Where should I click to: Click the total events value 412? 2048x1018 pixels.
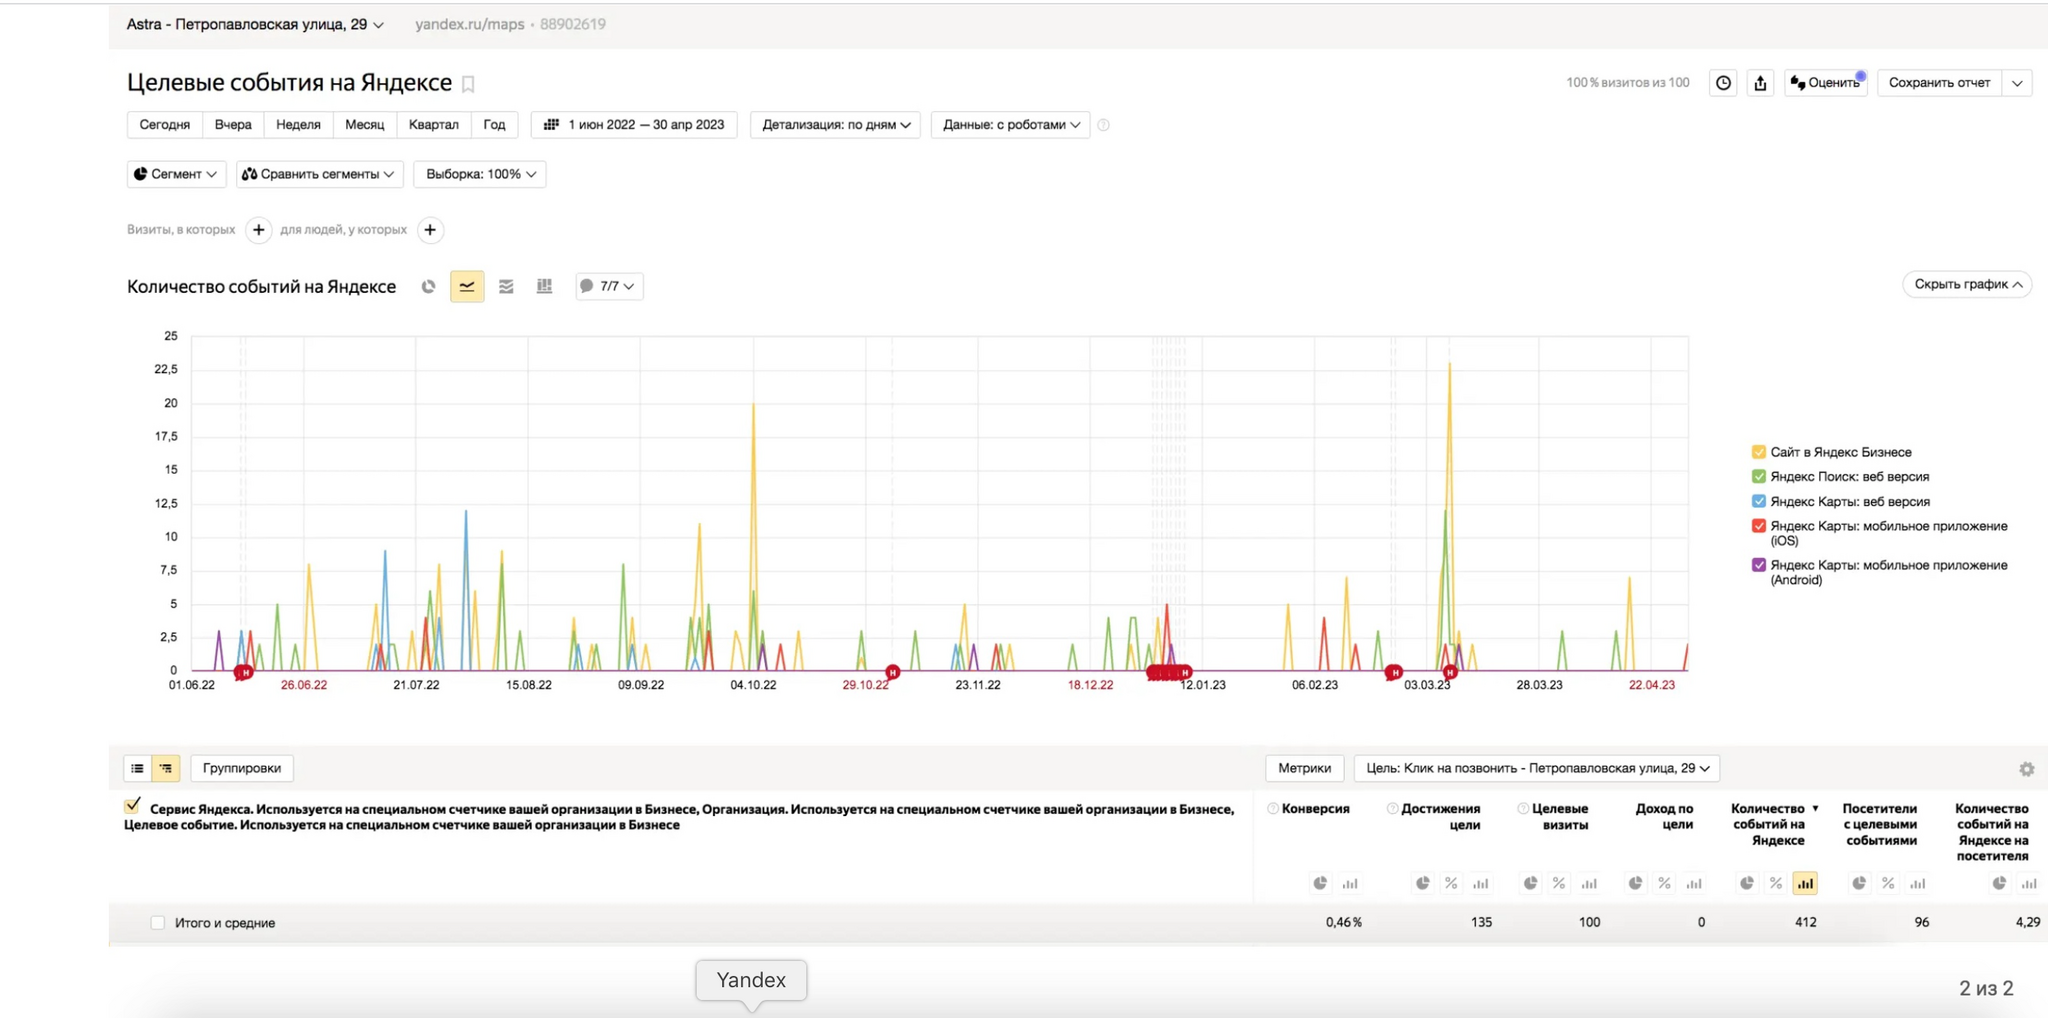[x=1805, y=923]
